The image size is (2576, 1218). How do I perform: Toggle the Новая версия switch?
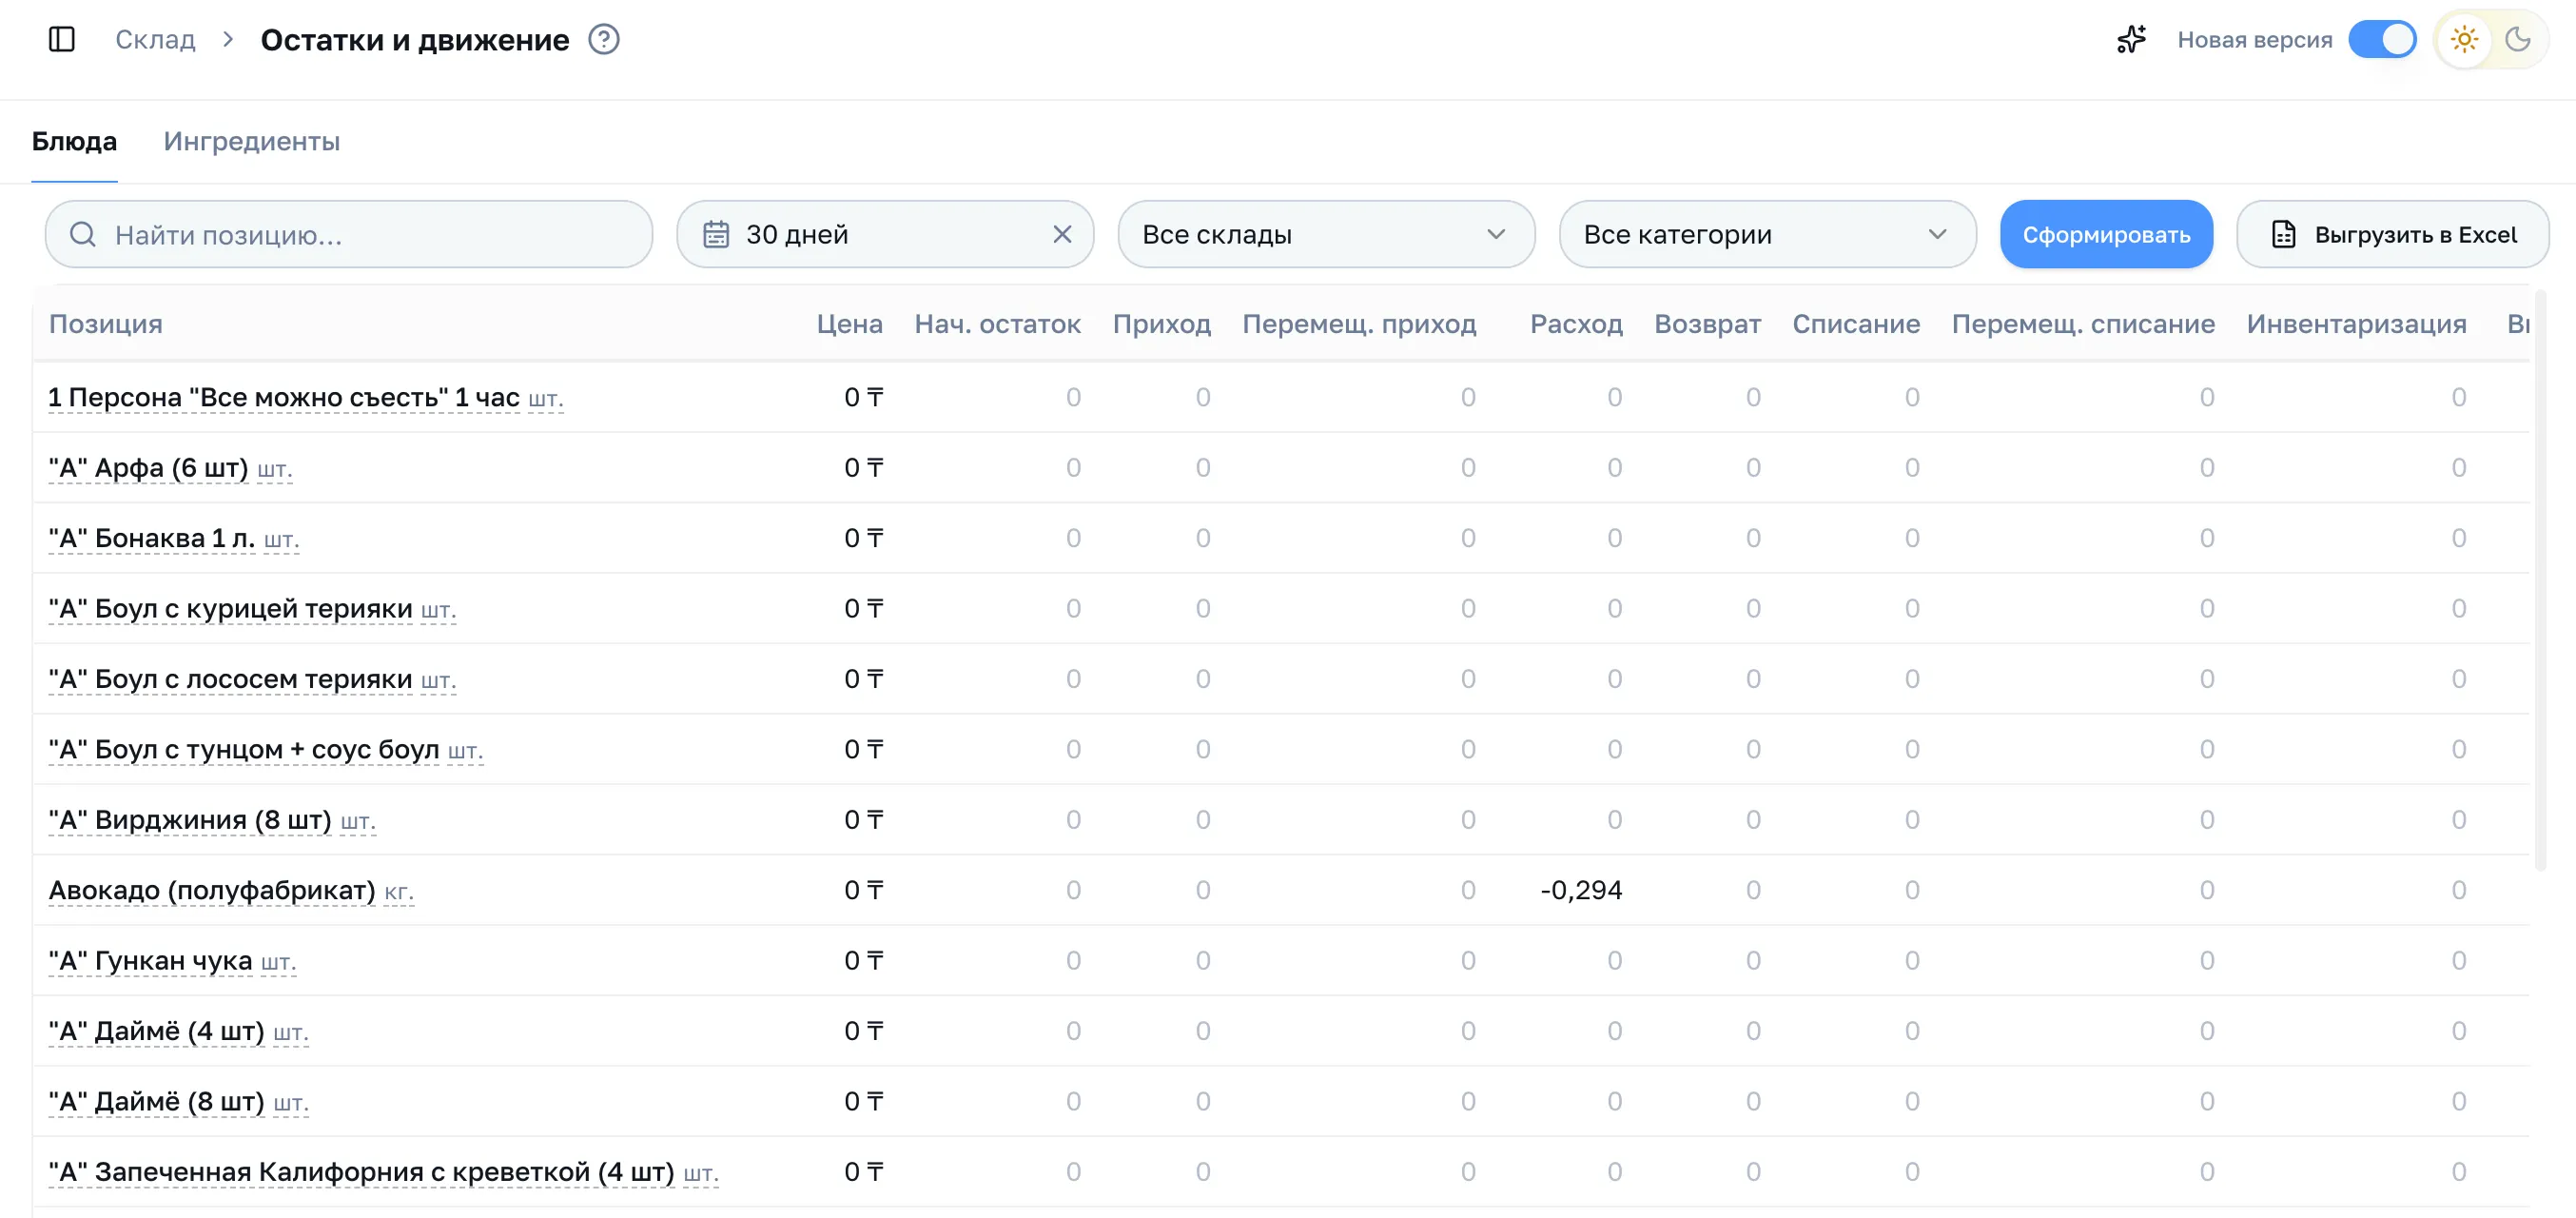point(2382,39)
